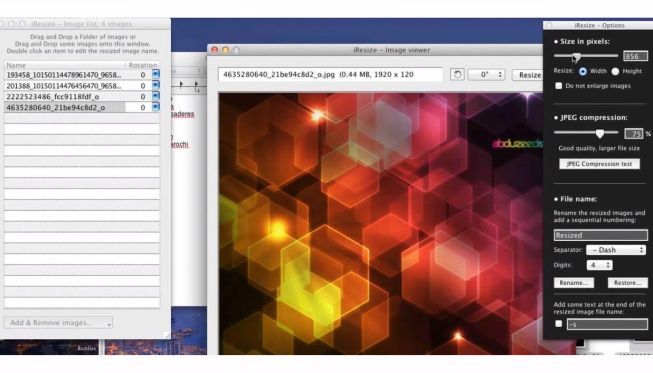
Task: Open rotation dropdown for 4635280640 image row
Action: pos(155,107)
